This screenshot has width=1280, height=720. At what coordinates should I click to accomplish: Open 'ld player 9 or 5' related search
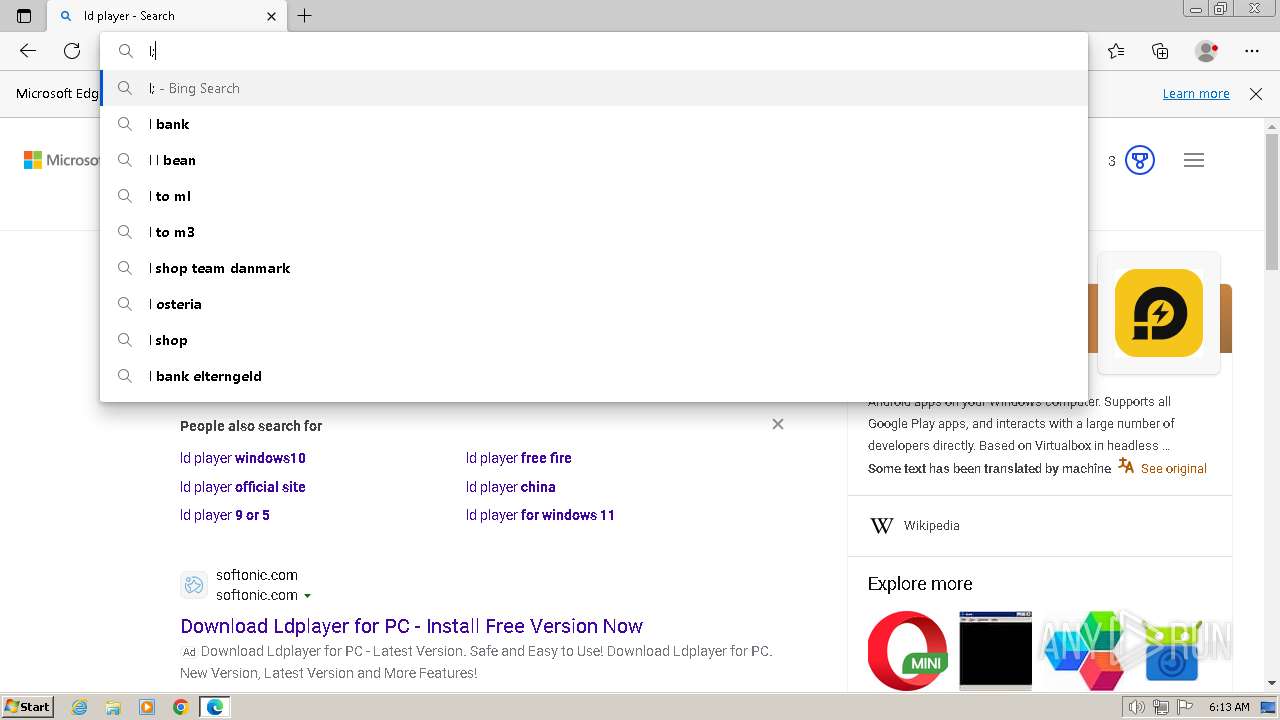click(x=225, y=515)
